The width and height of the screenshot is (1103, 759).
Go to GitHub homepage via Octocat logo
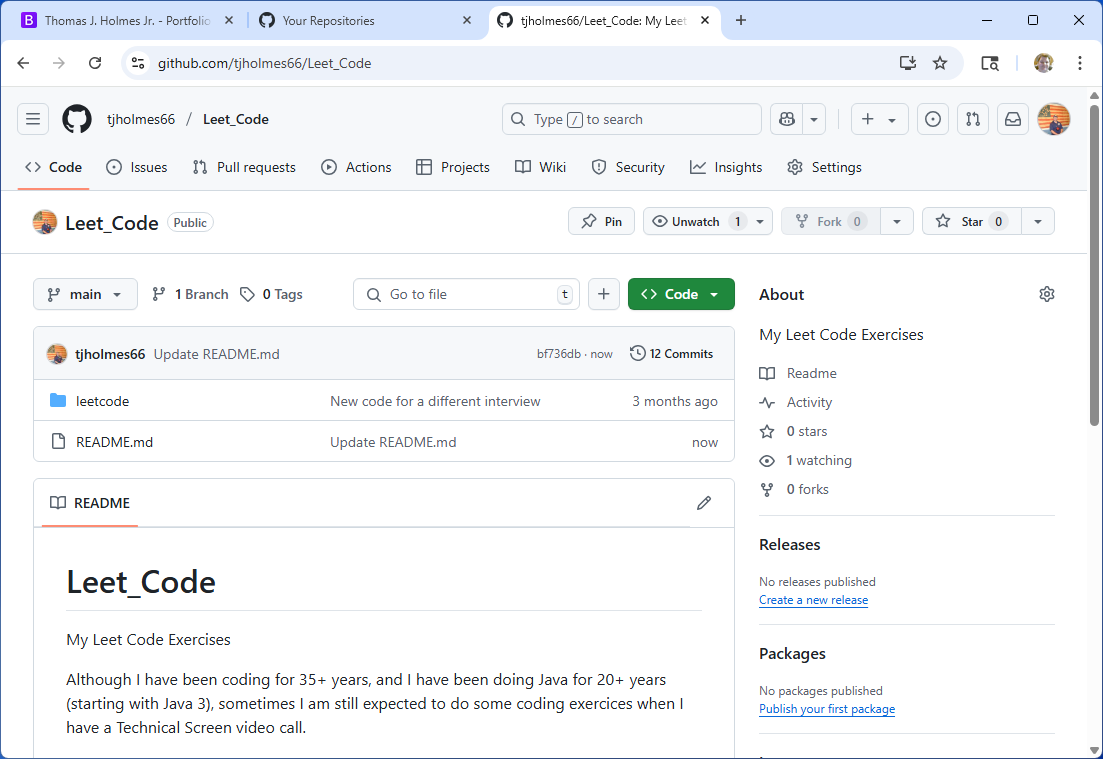pos(77,120)
